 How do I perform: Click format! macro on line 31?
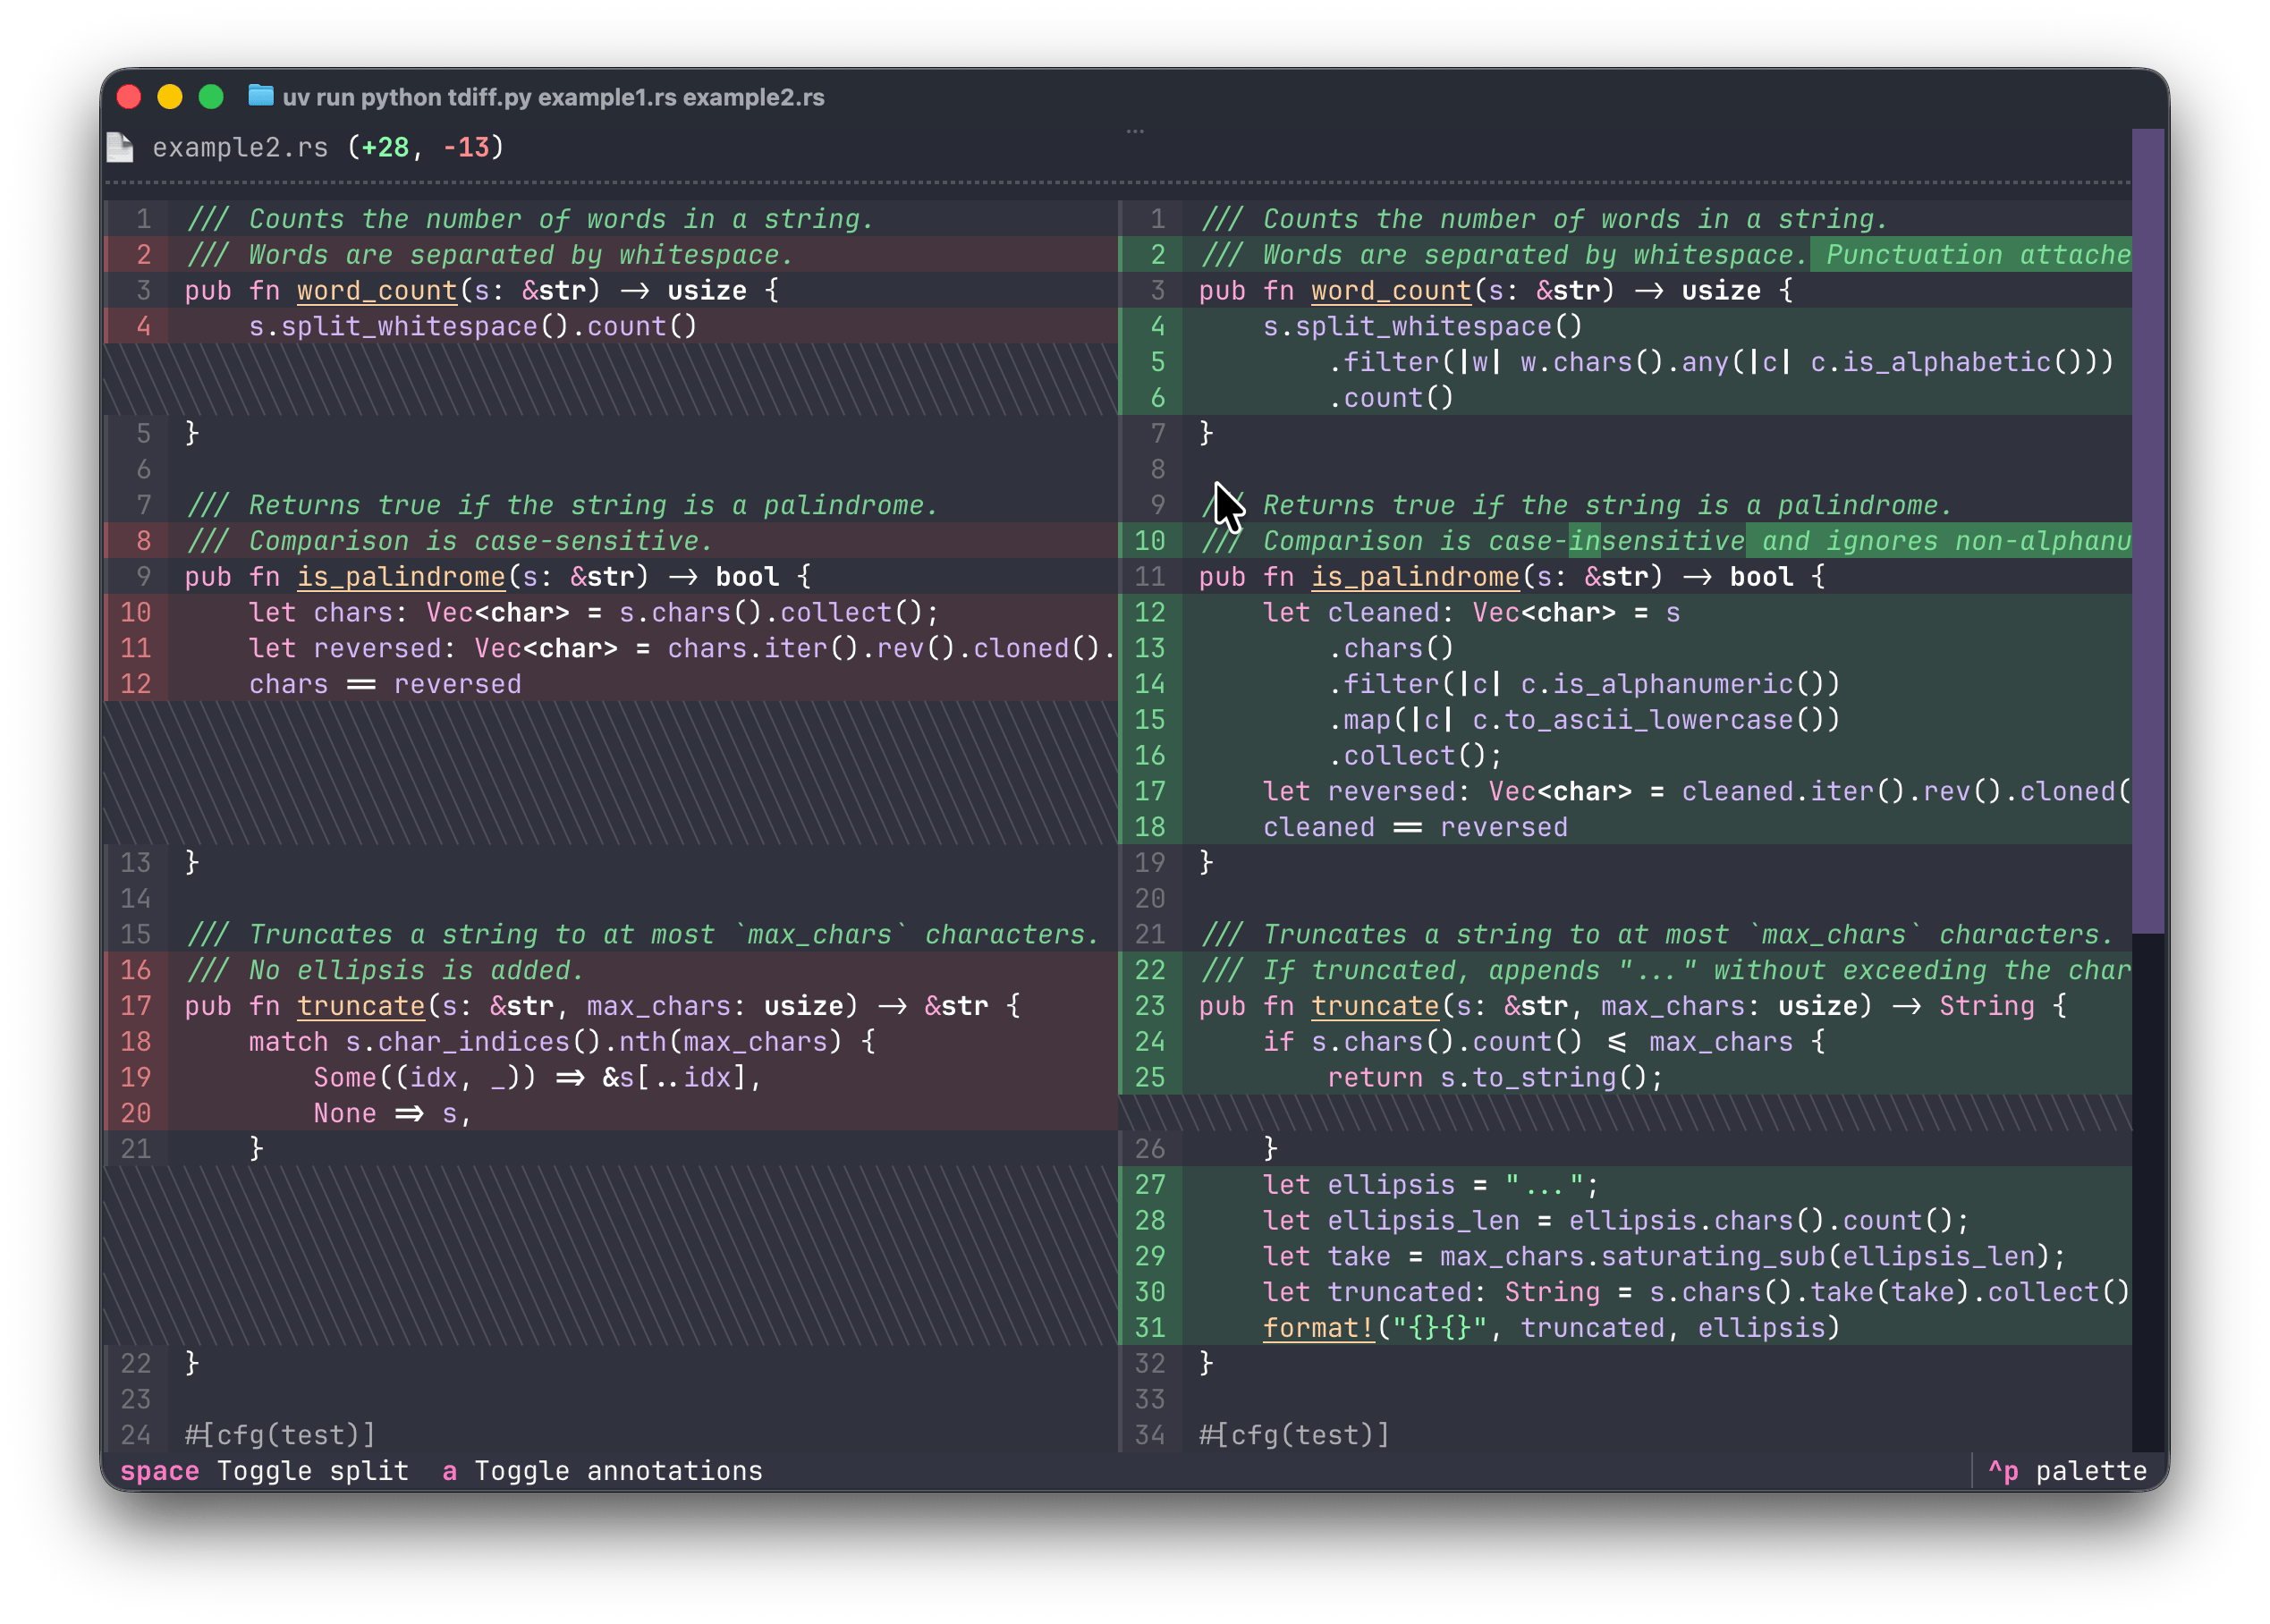(x=1319, y=1328)
